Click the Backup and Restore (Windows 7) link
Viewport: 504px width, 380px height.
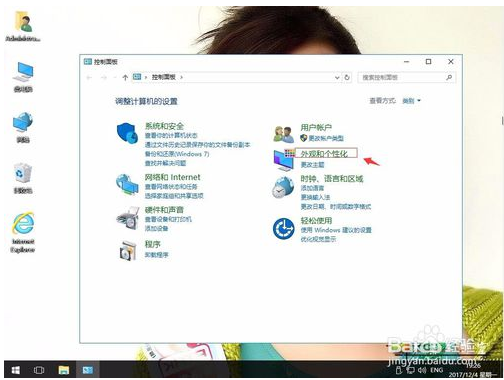[177, 154]
